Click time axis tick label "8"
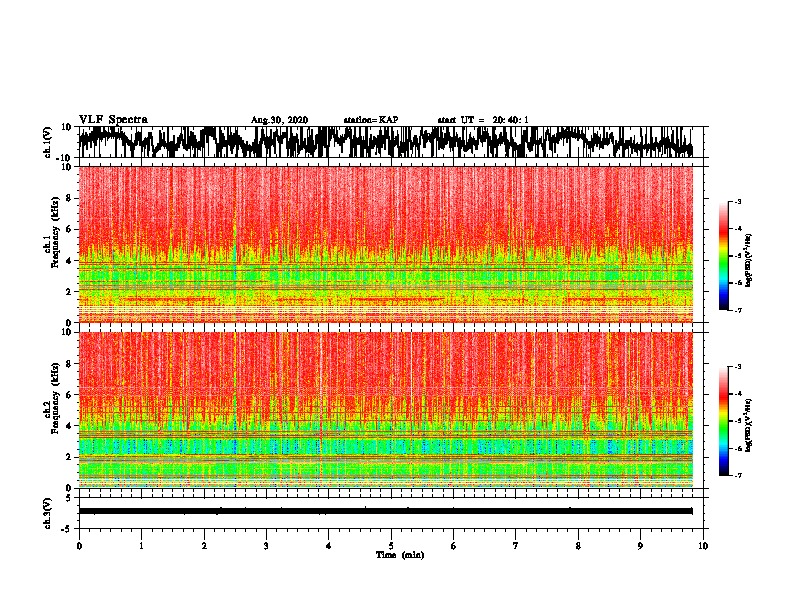 pyautogui.click(x=578, y=546)
